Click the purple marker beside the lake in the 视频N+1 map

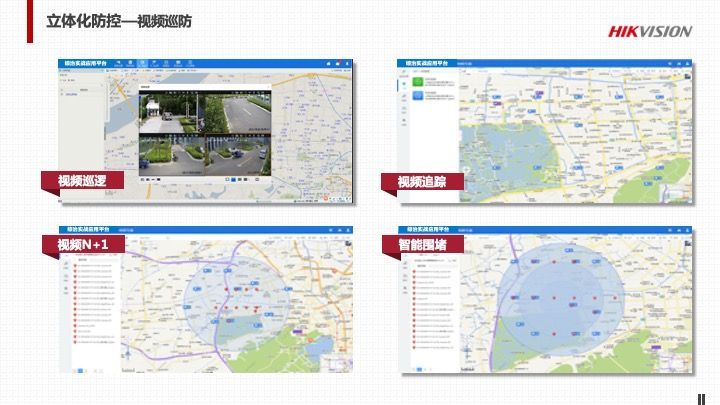(298, 331)
